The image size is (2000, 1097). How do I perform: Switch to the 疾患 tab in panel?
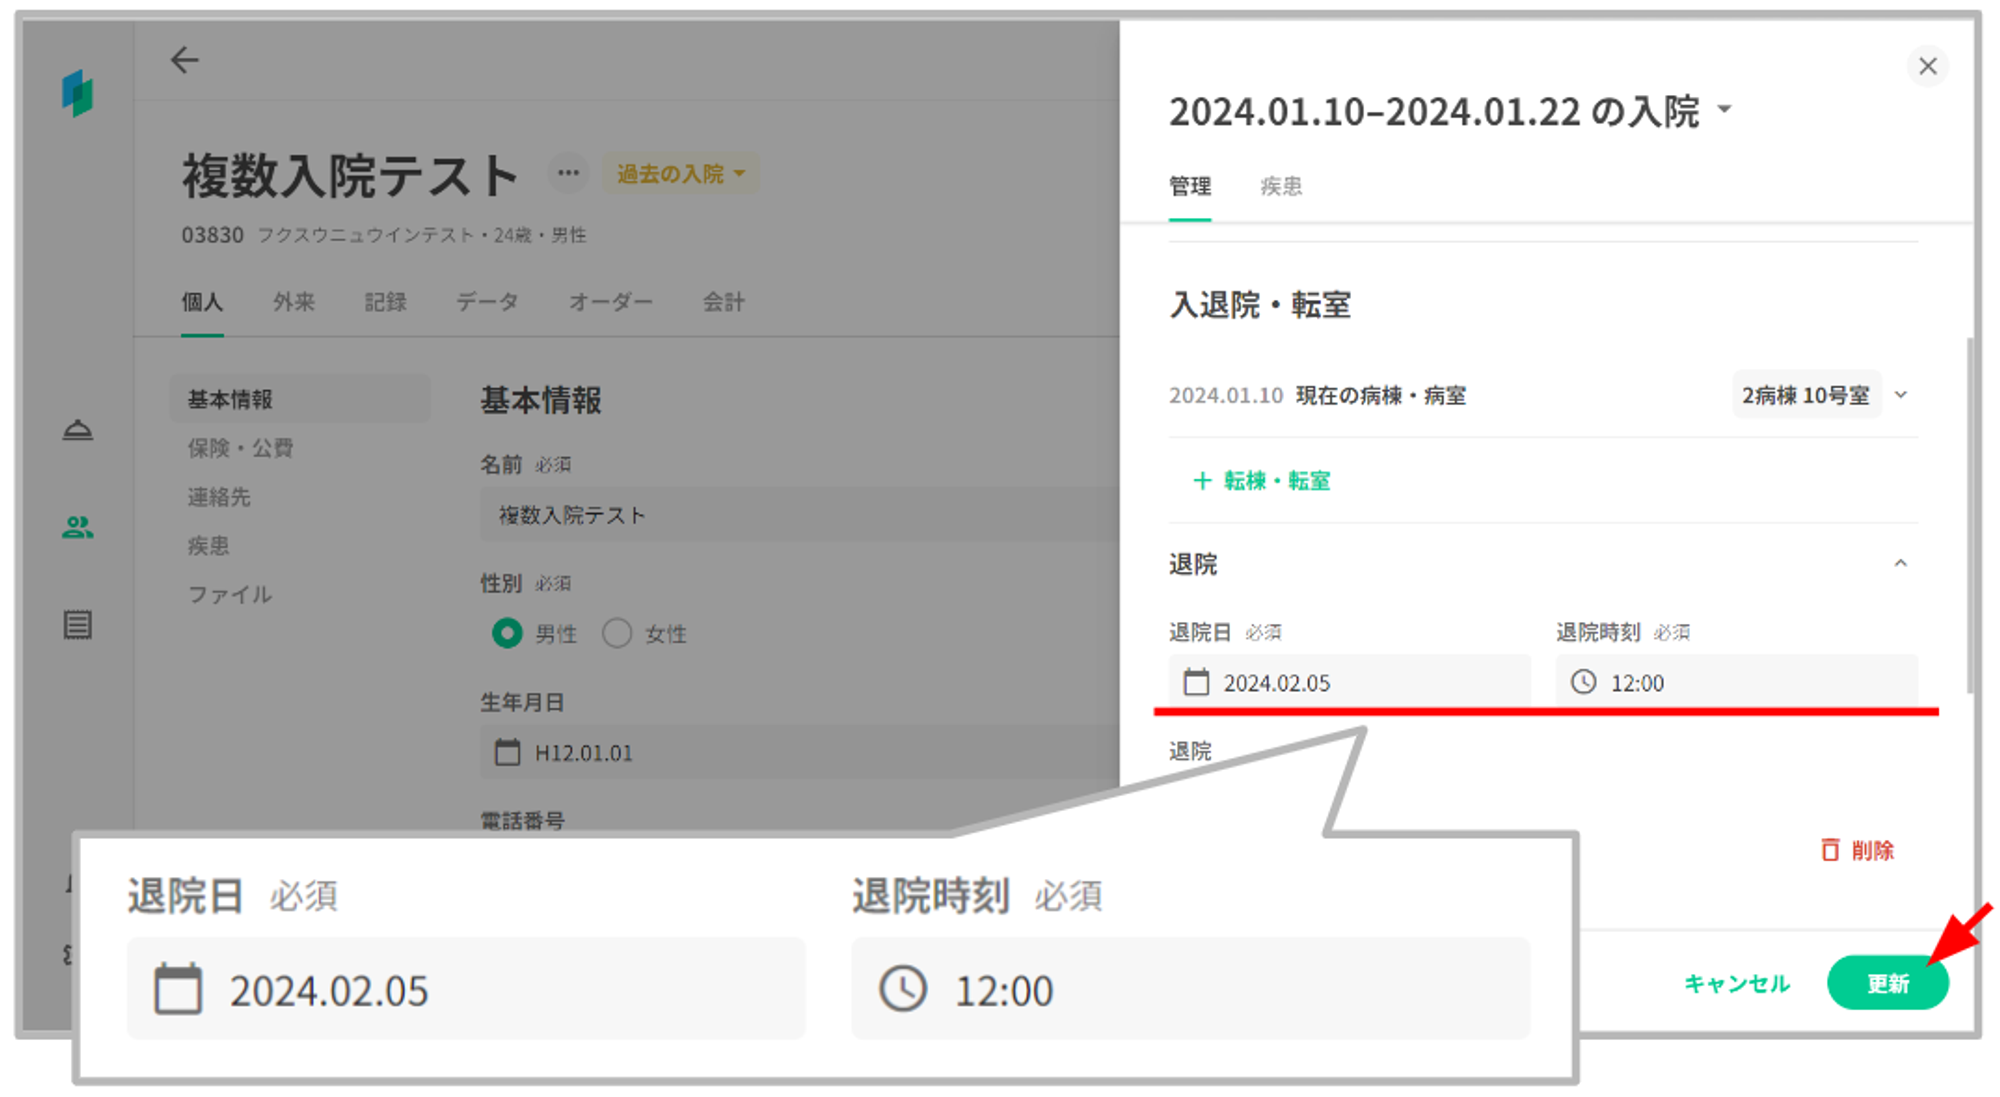tap(1280, 187)
